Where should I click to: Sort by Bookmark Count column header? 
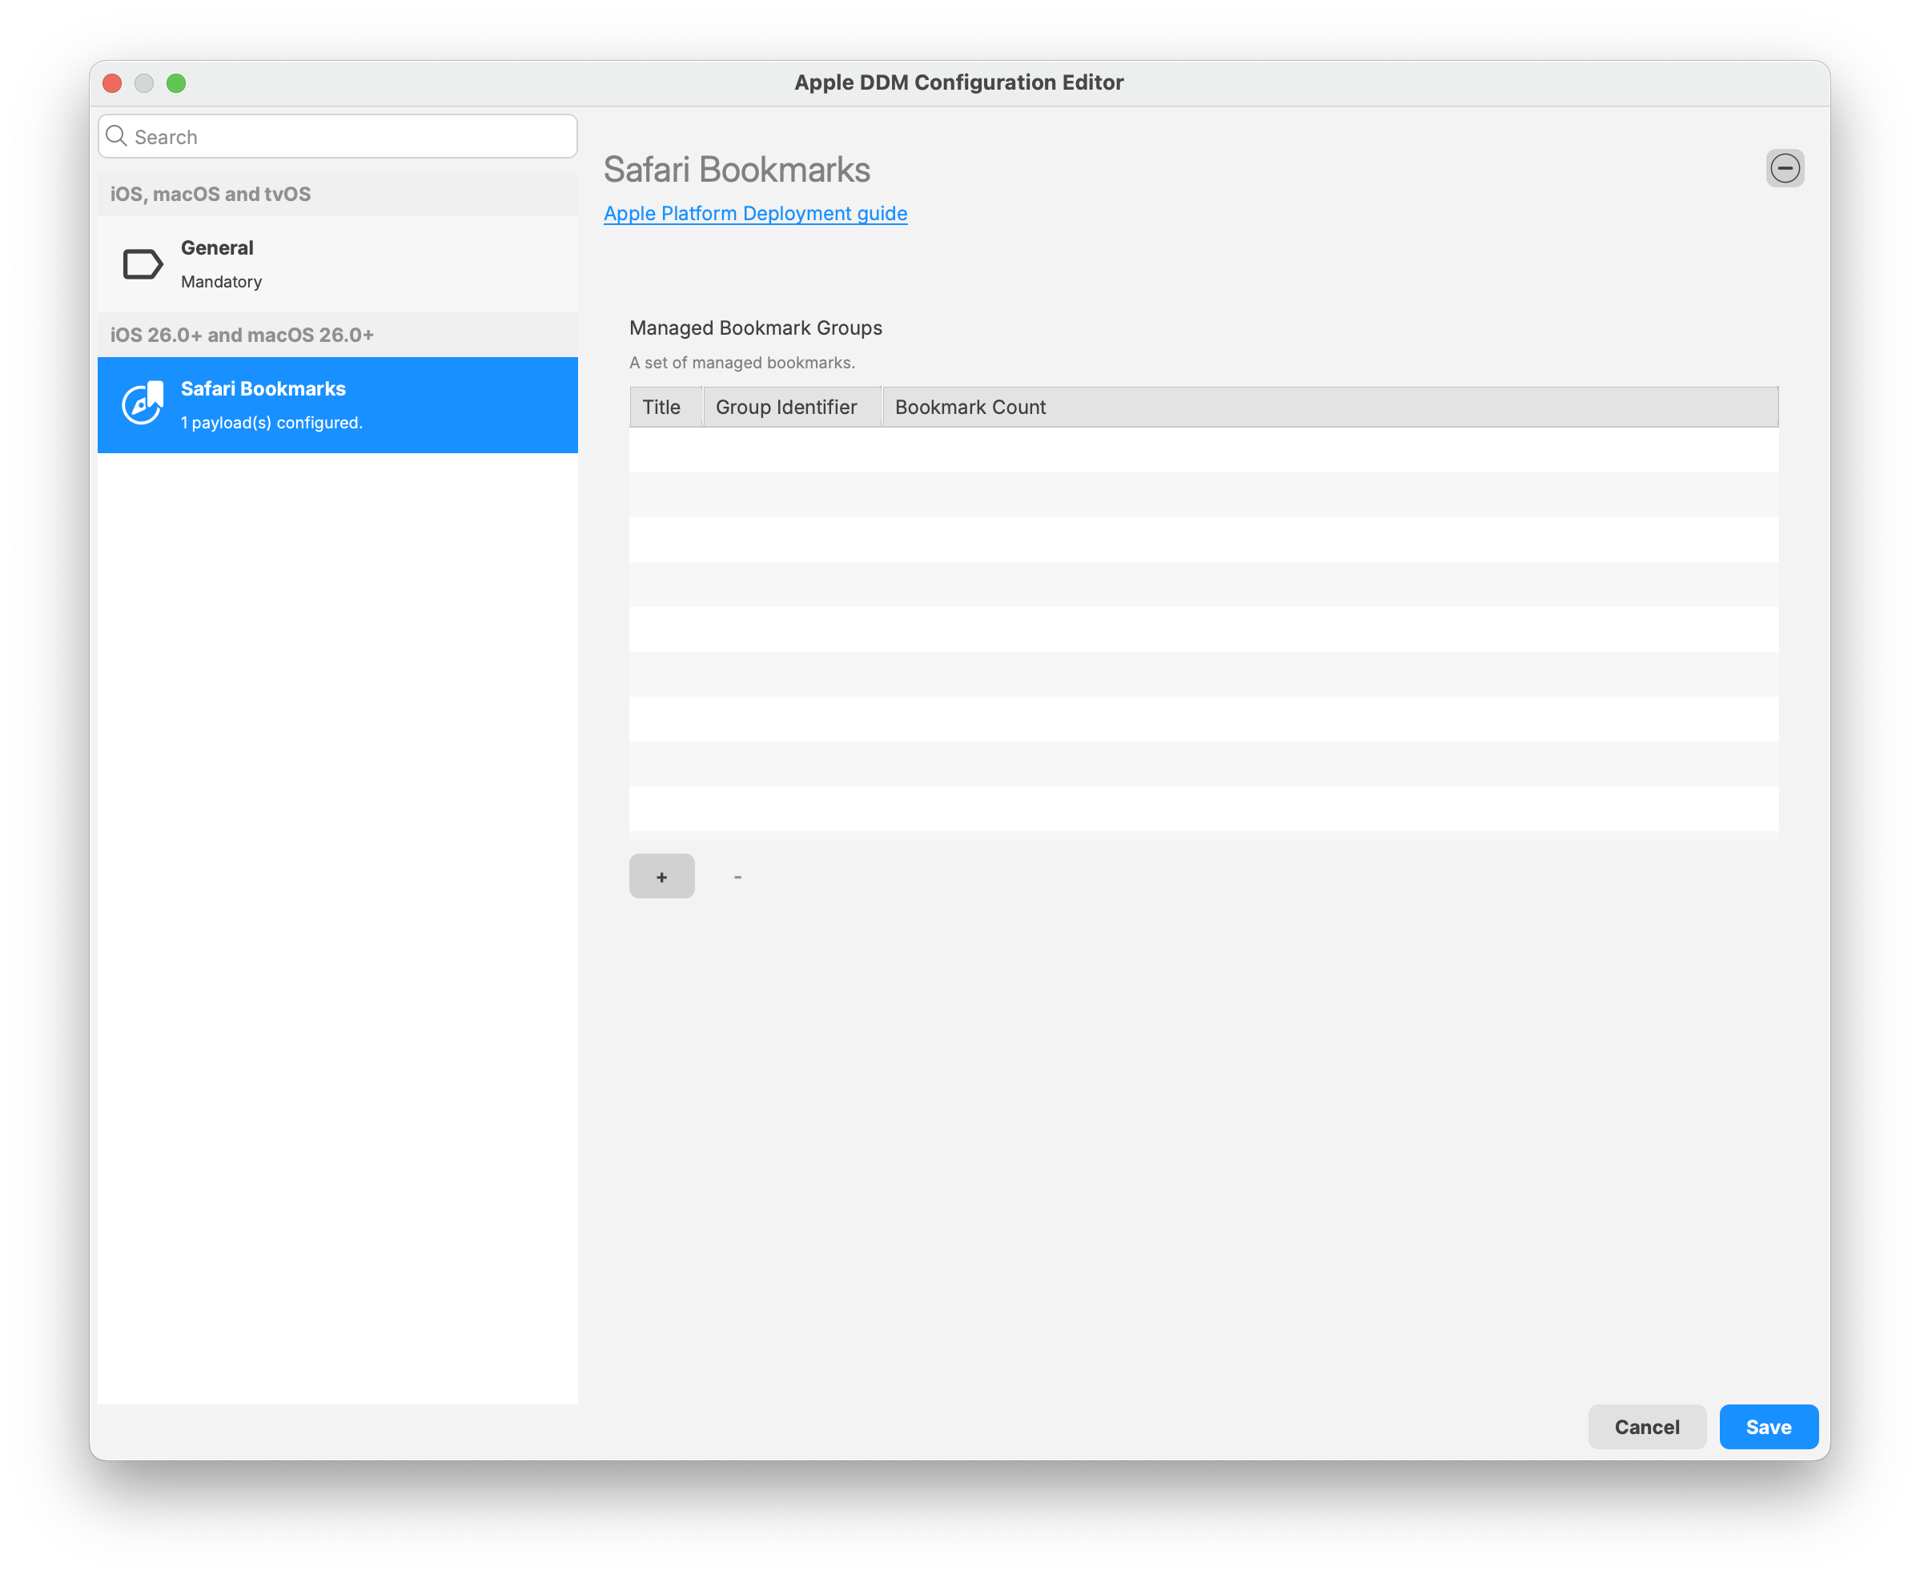970,407
